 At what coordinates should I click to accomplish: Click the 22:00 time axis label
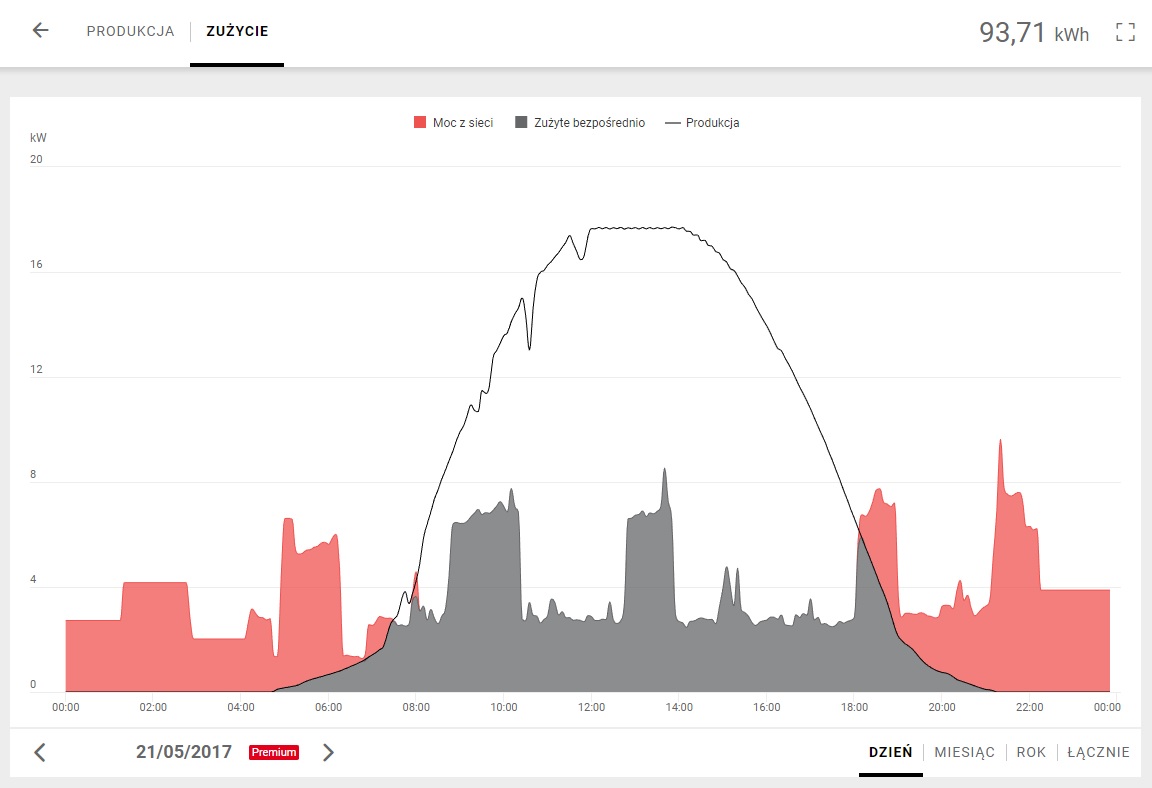[x=1029, y=707]
